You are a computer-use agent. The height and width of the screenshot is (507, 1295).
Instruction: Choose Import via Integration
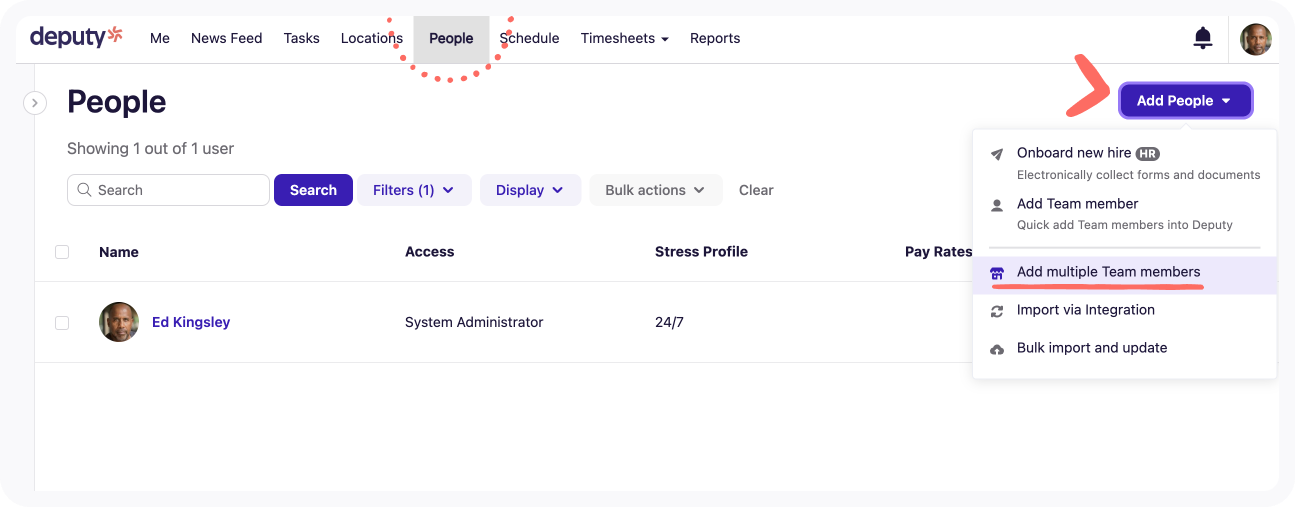coord(1125,311)
